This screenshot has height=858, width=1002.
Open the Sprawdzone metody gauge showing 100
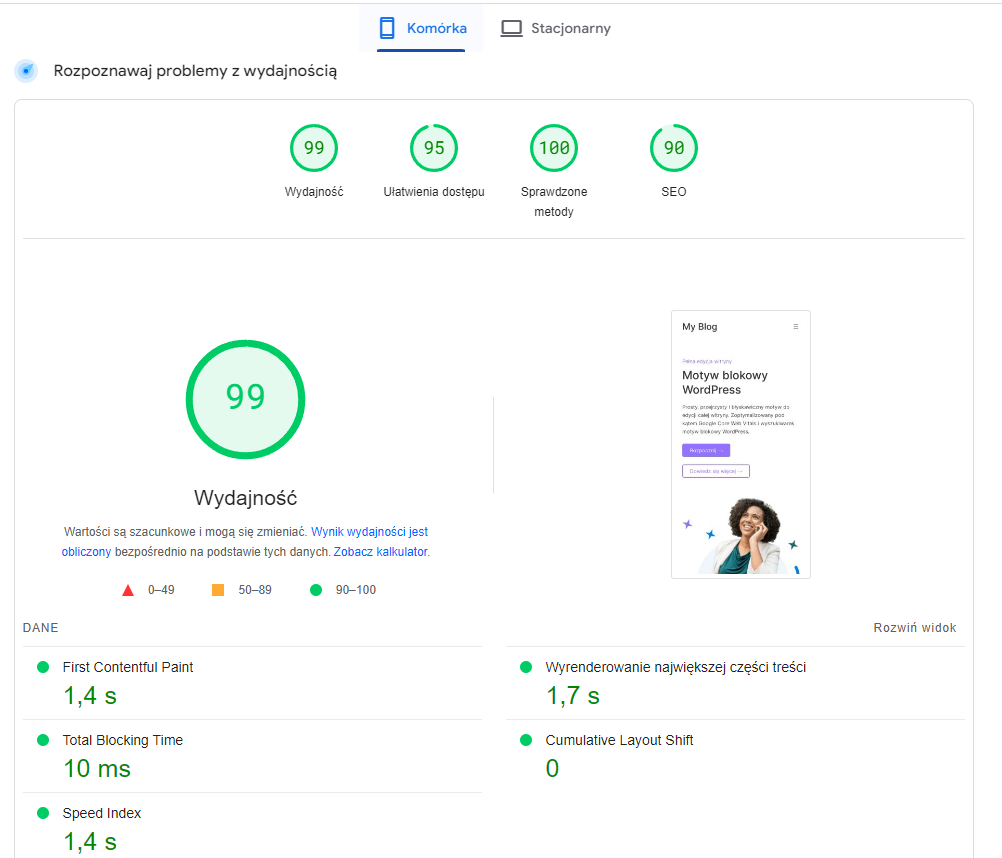point(554,147)
